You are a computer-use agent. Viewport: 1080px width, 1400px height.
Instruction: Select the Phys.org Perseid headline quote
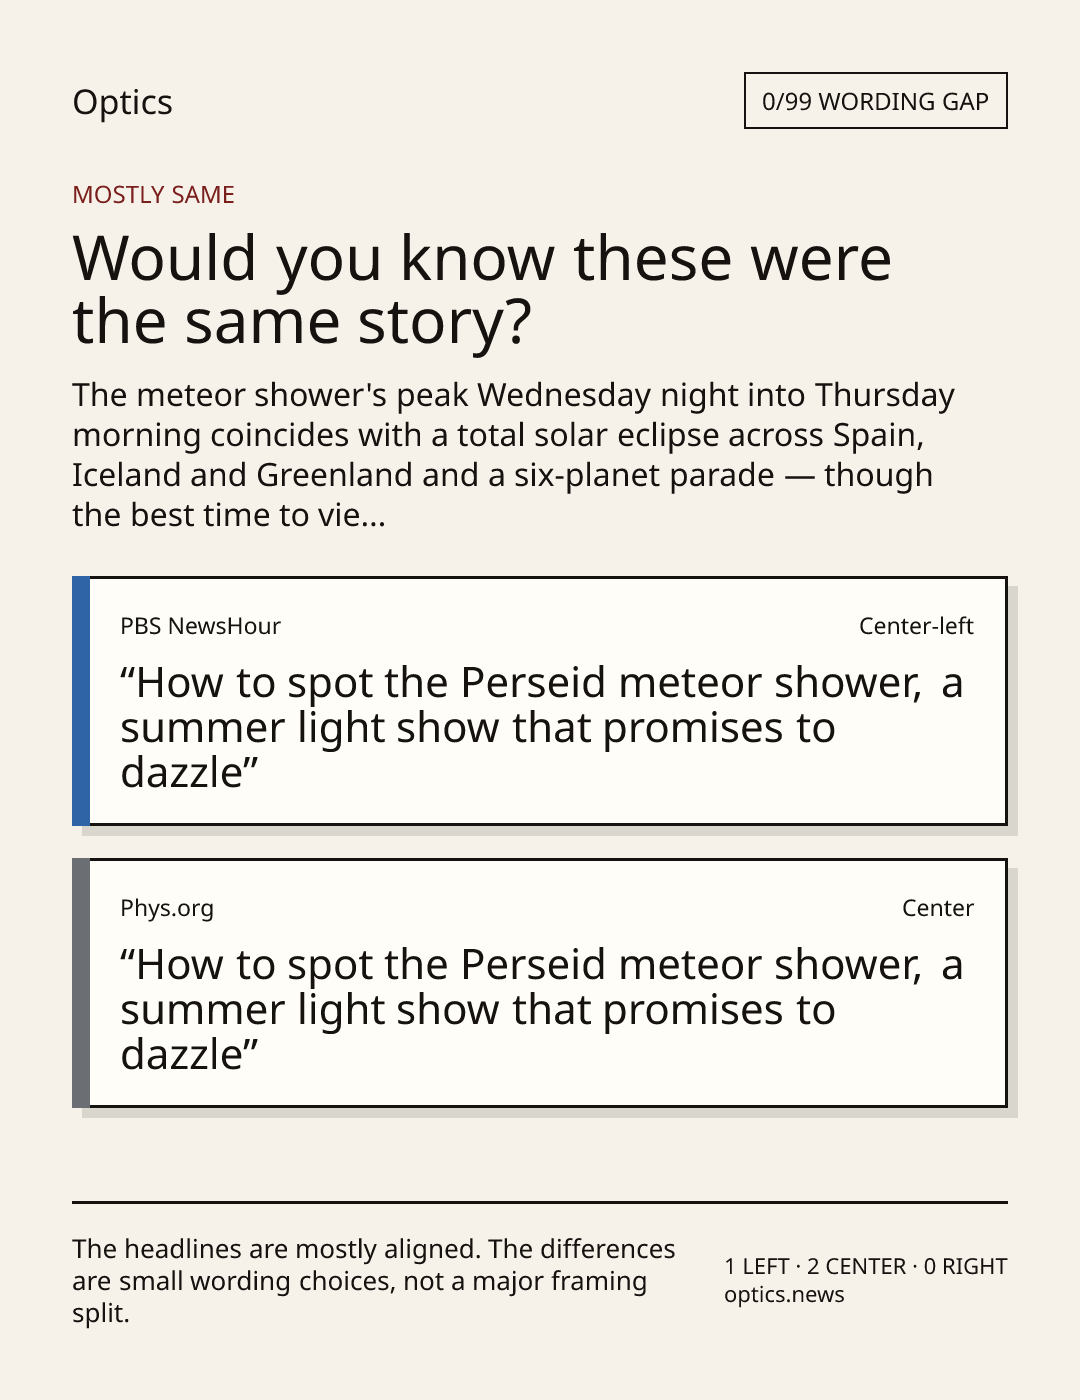tap(541, 1010)
